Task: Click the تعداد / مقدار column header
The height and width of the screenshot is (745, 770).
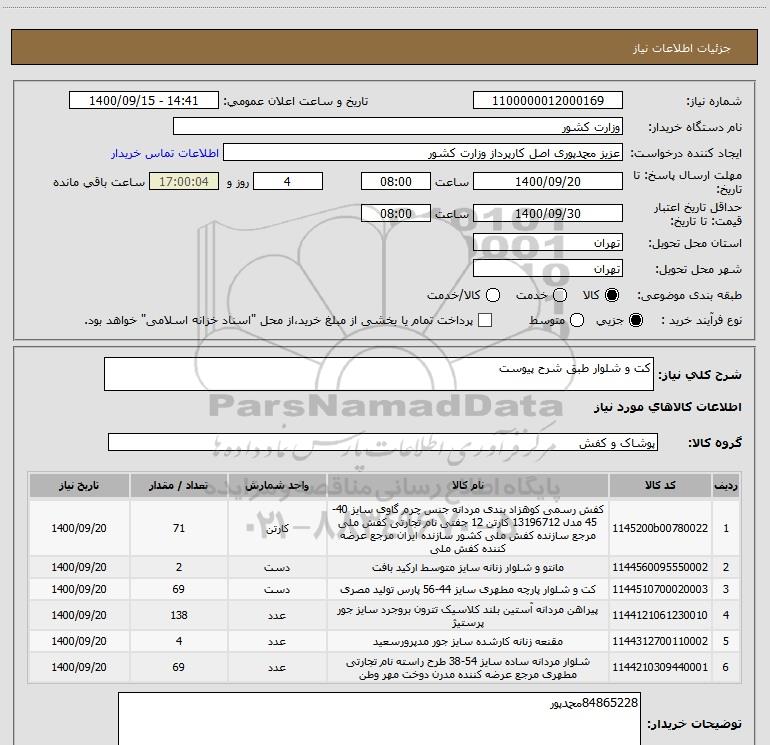Action: pyautogui.click(x=179, y=485)
